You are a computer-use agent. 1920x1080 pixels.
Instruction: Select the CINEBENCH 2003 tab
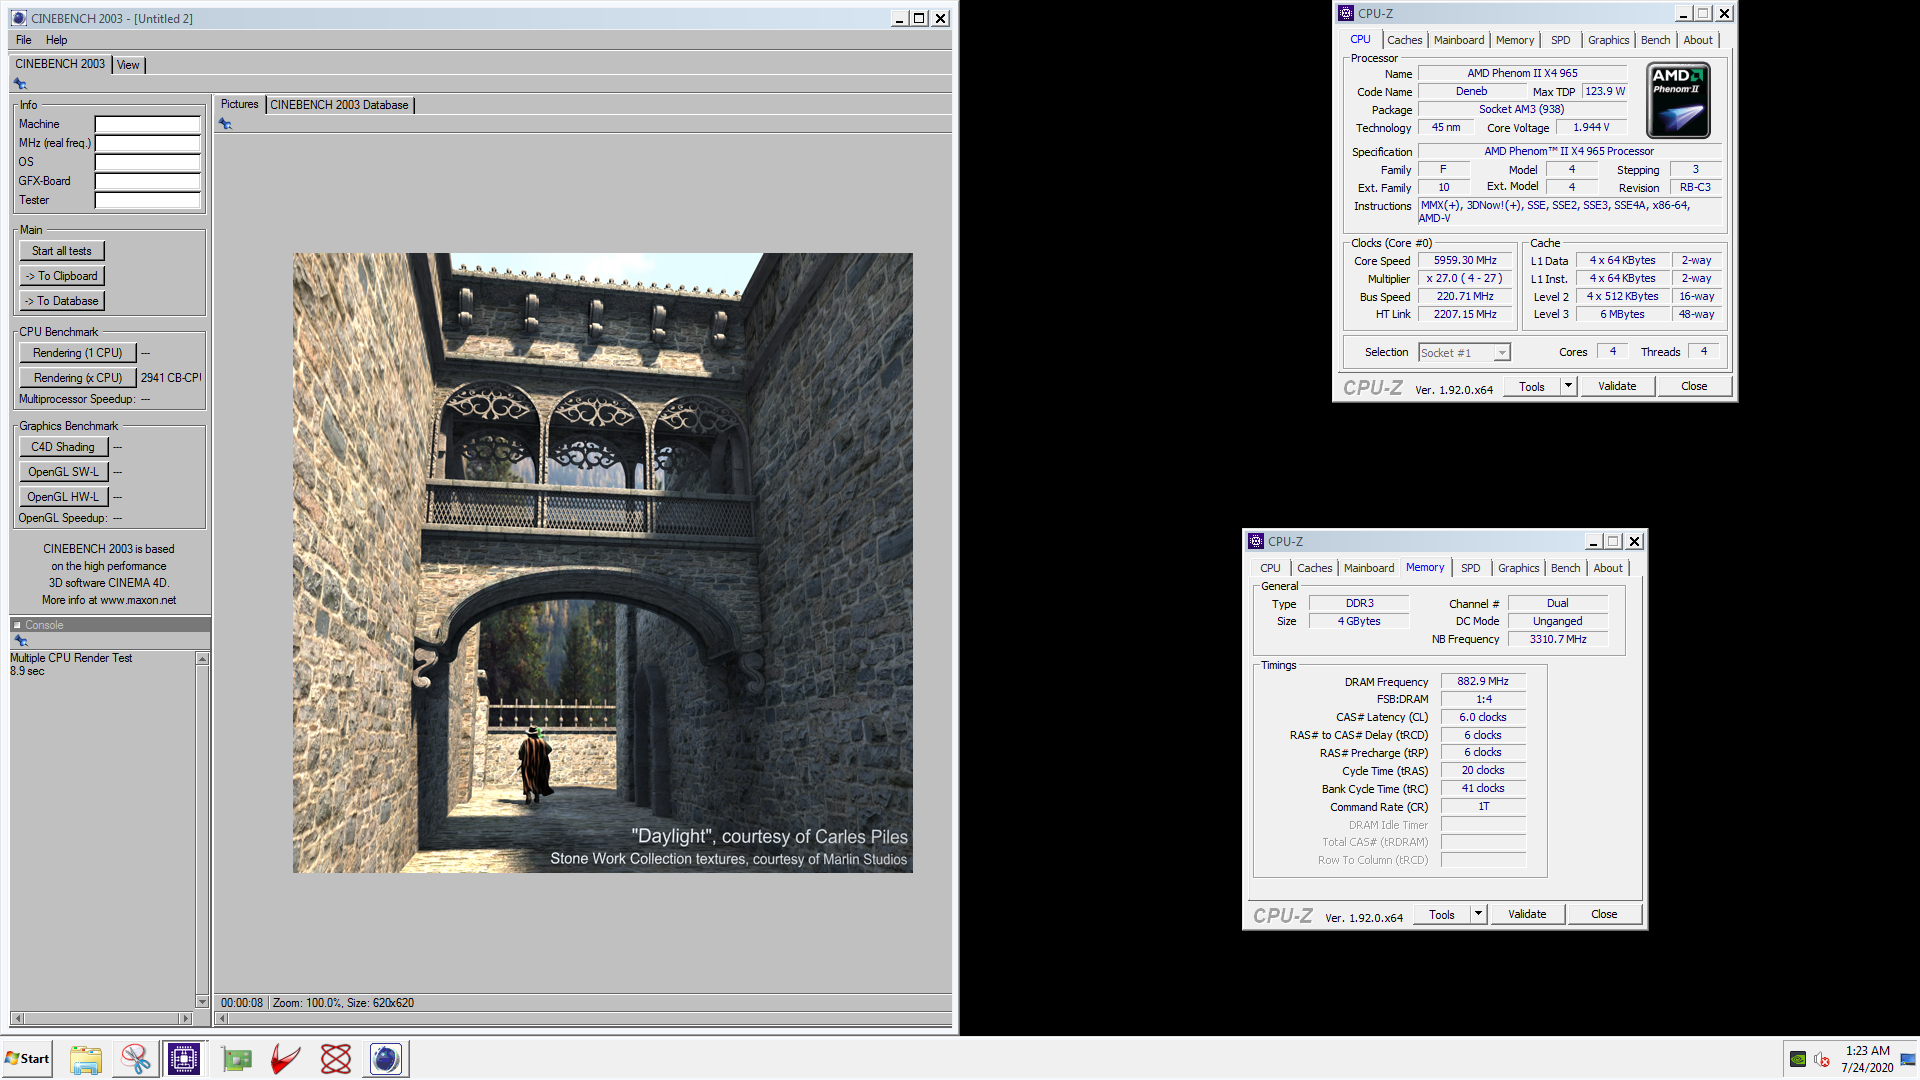tap(60, 64)
